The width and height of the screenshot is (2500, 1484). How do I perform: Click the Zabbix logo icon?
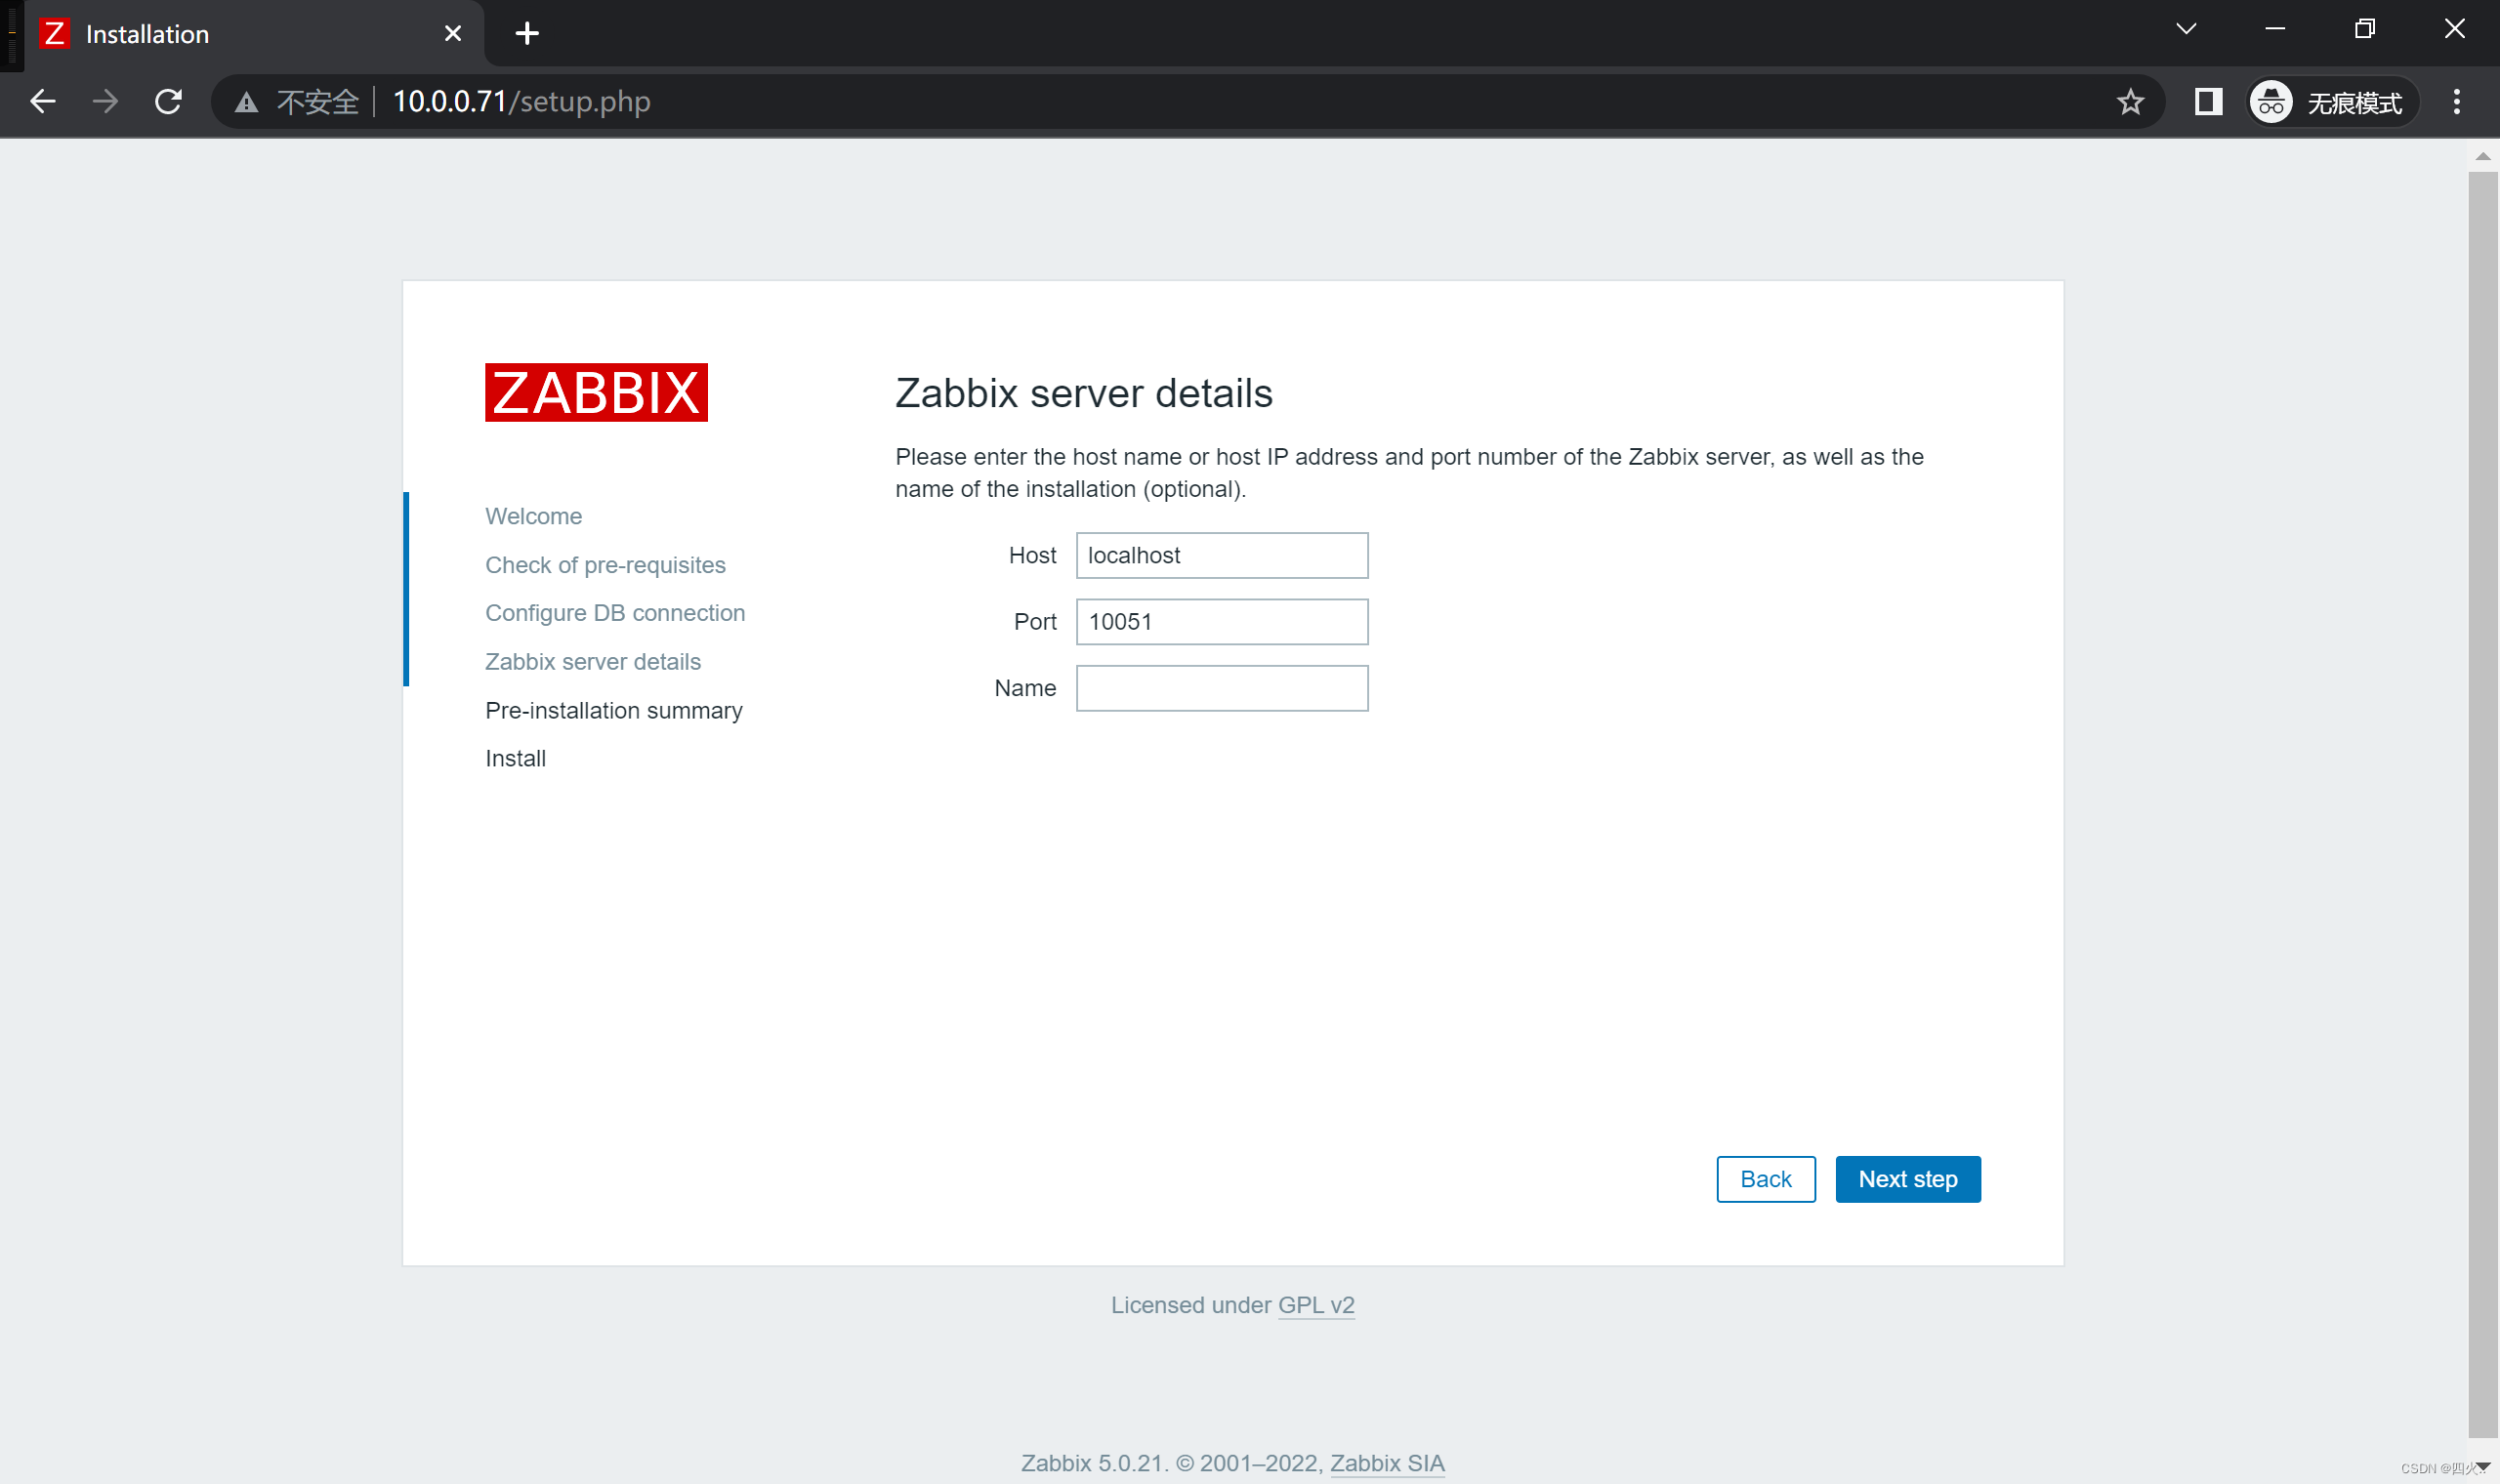point(596,392)
